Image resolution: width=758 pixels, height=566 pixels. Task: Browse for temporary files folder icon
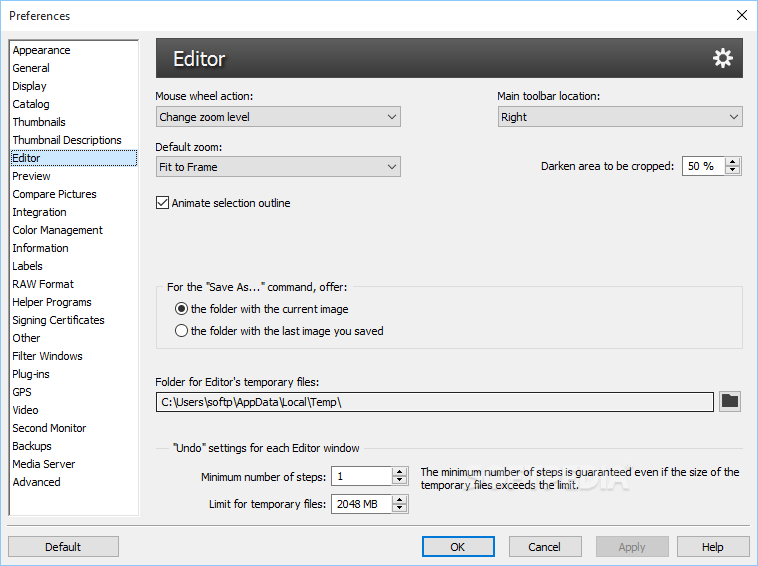tap(729, 402)
